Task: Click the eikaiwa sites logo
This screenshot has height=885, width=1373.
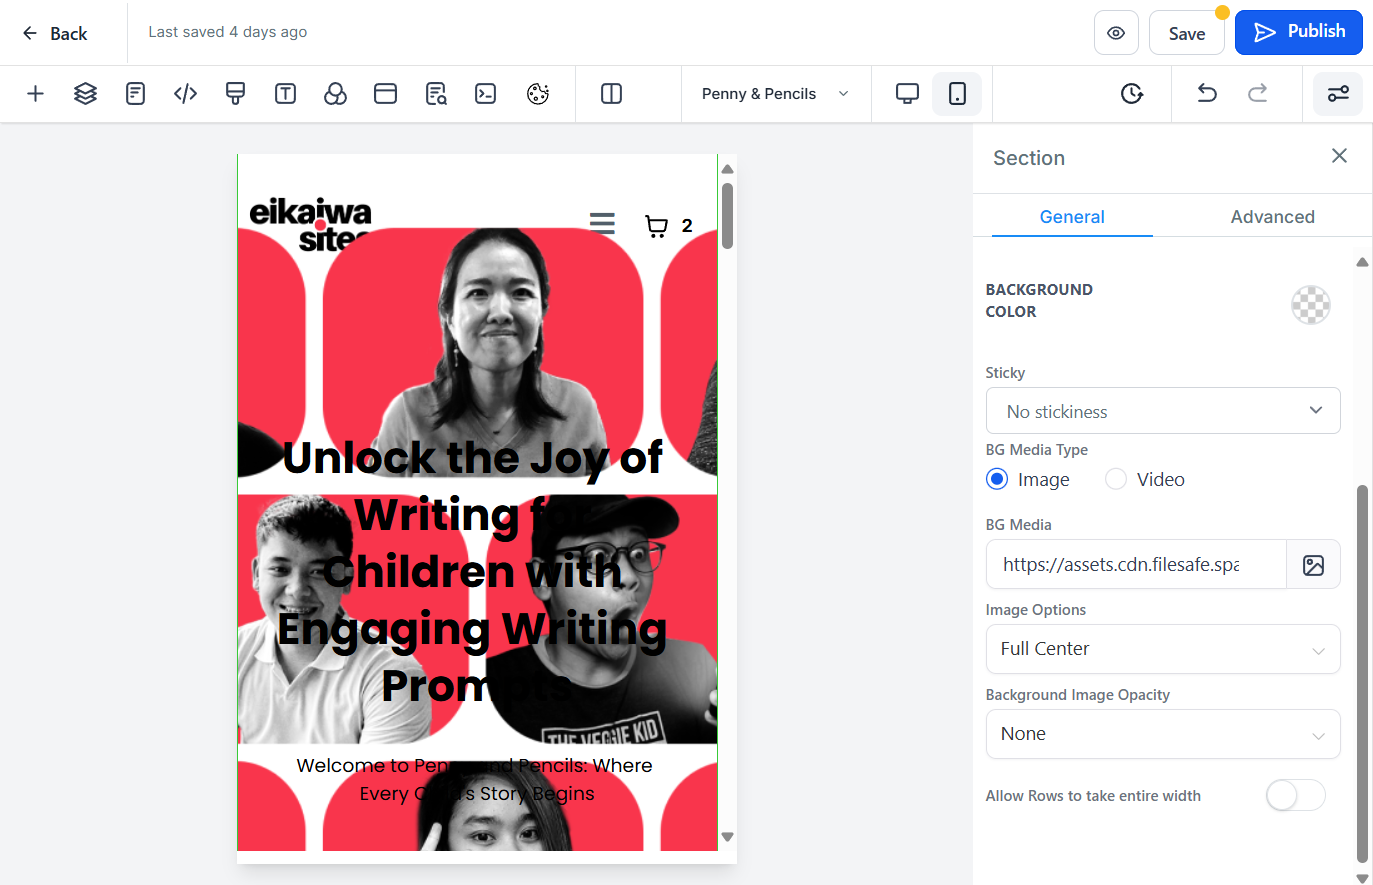Action: (310, 224)
